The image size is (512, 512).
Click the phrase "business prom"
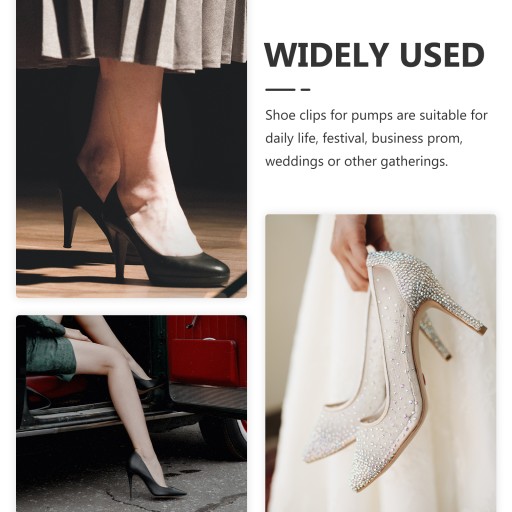pos(417,138)
